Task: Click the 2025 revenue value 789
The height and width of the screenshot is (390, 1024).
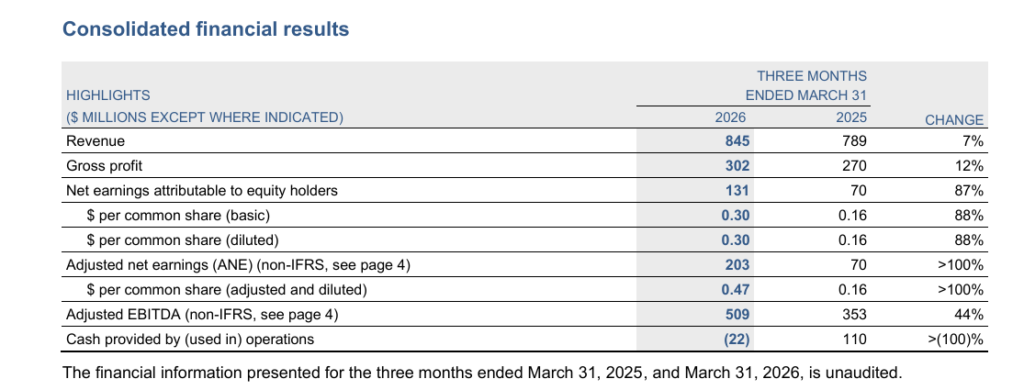Action: 854,141
